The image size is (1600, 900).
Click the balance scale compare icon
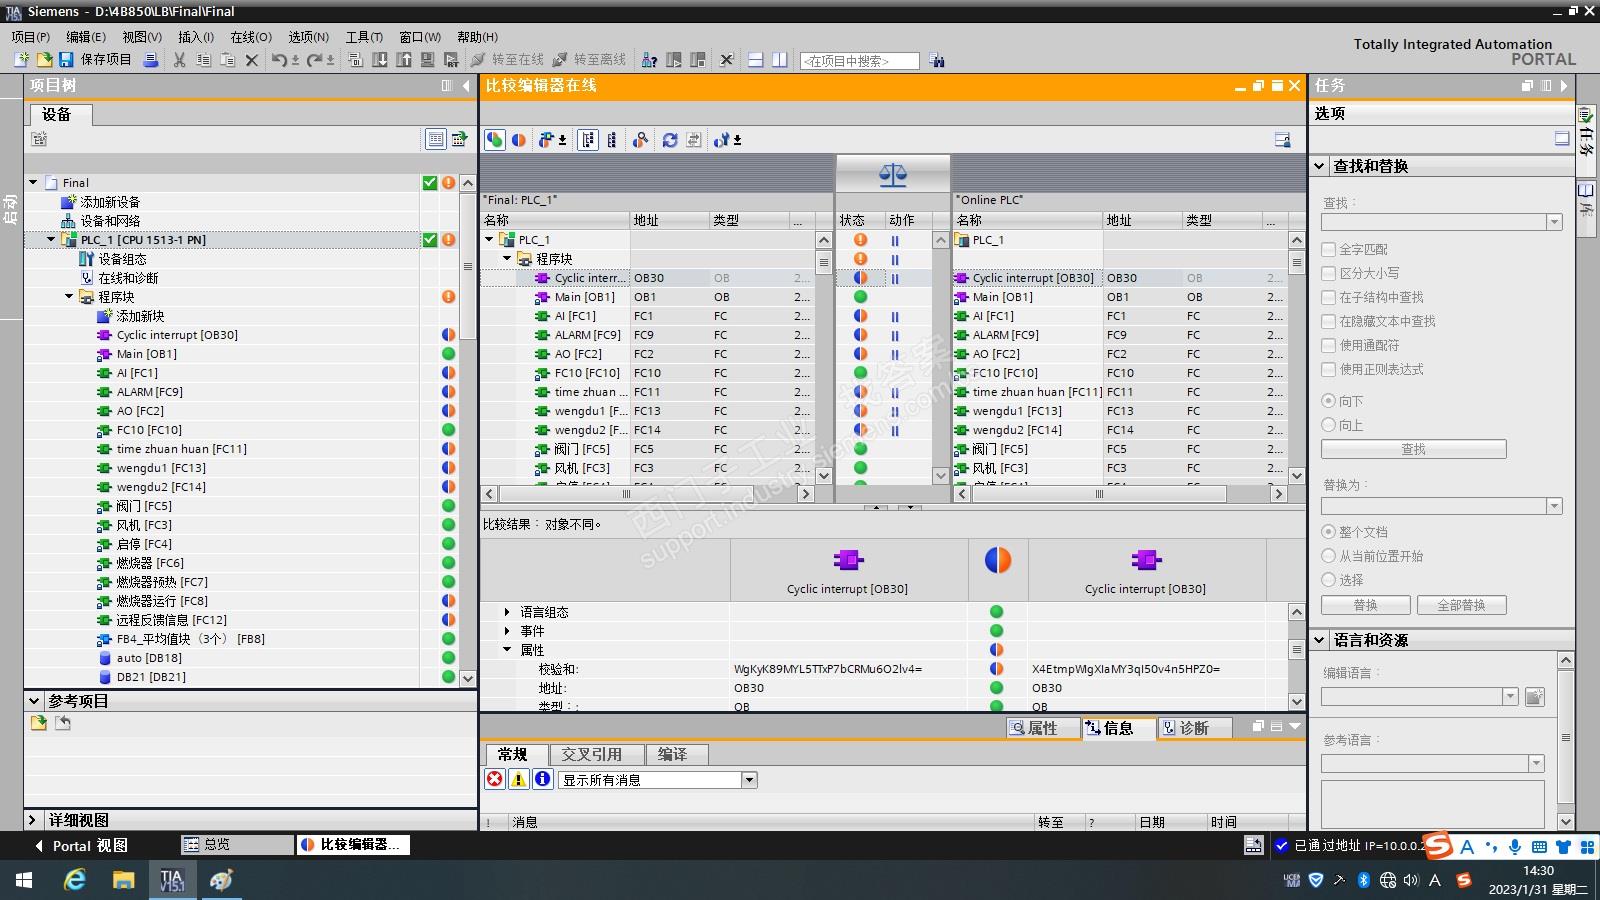[x=893, y=175]
